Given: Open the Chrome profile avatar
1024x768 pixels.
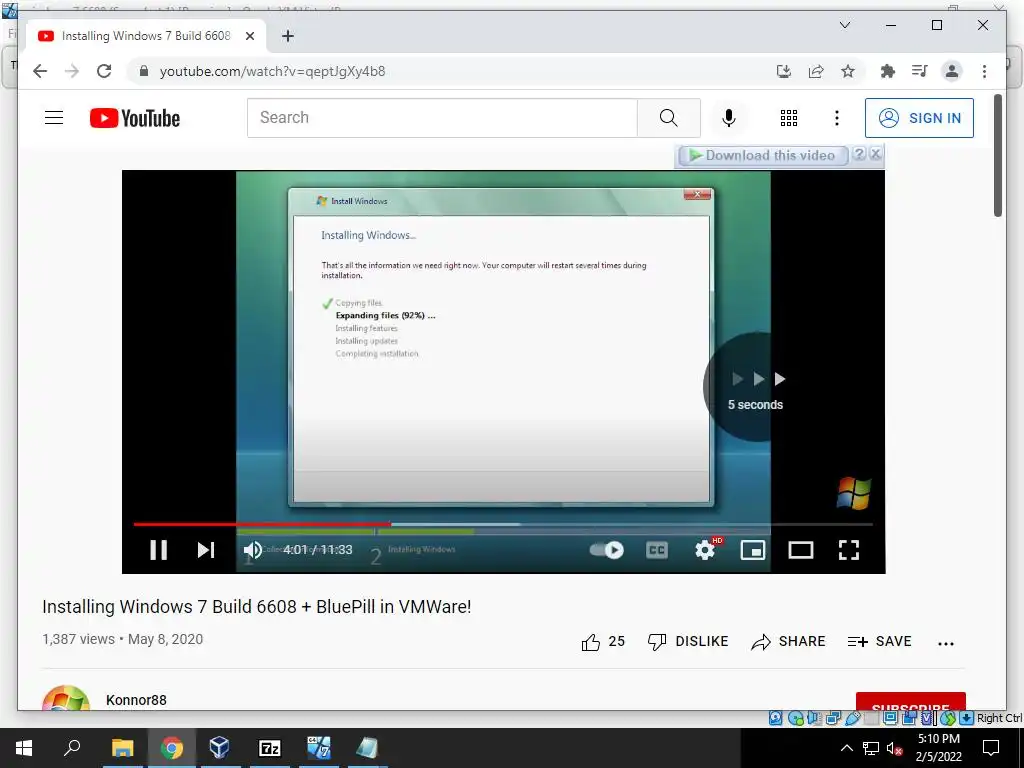Looking at the screenshot, I should 952,71.
